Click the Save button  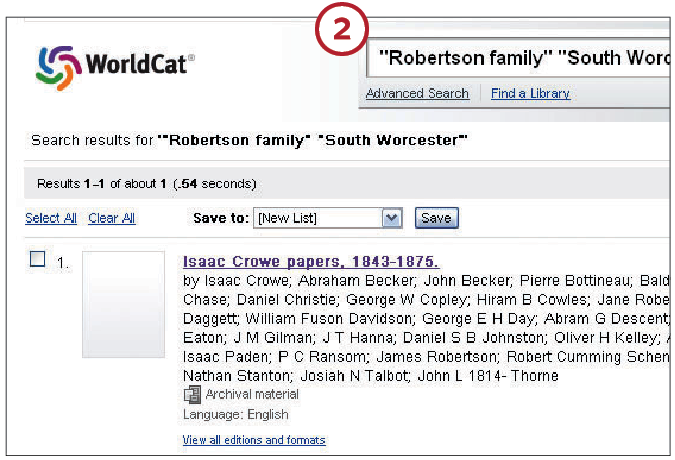tap(437, 218)
